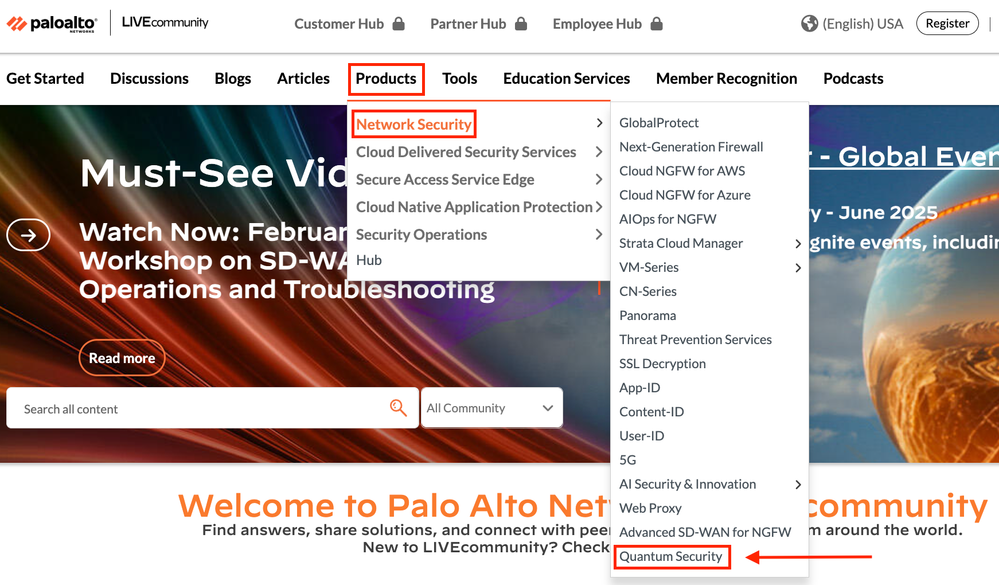This screenshot has width=999, height=585.
Task: Click the globe language icon
Action: click(809, 24)
